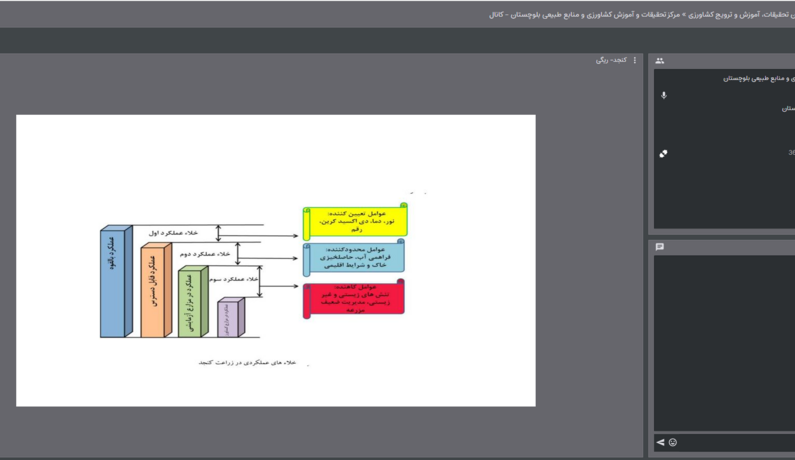Click the green bar in the chart
795x460 pixels.
point(193,301)
